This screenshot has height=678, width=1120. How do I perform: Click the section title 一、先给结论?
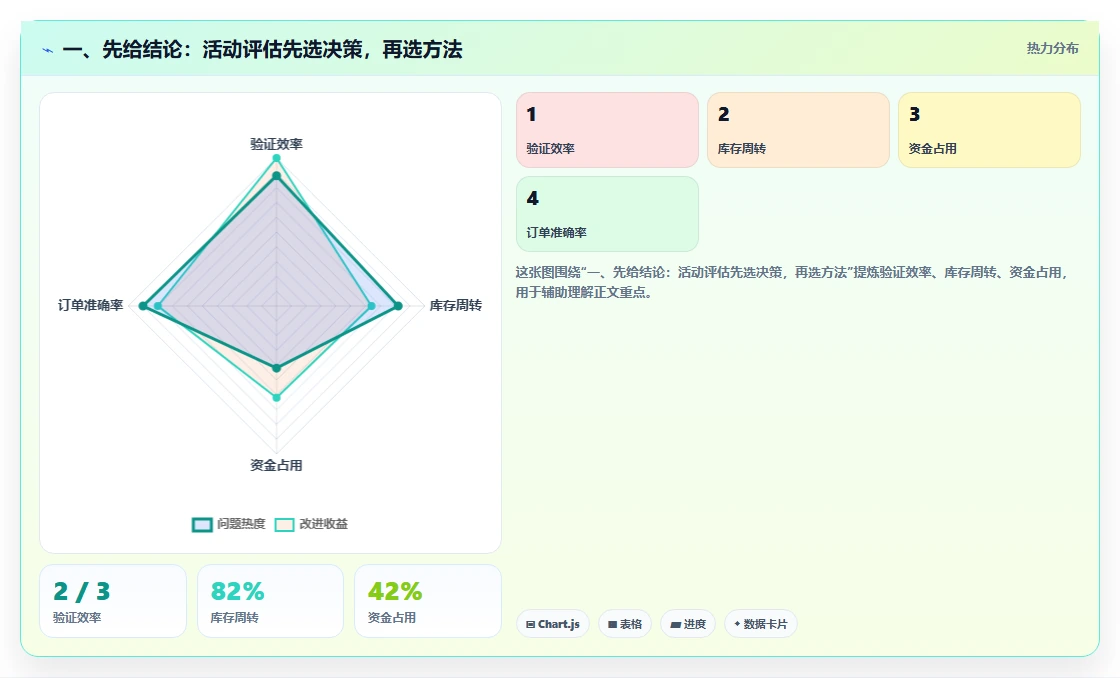(x=262, y=49)
